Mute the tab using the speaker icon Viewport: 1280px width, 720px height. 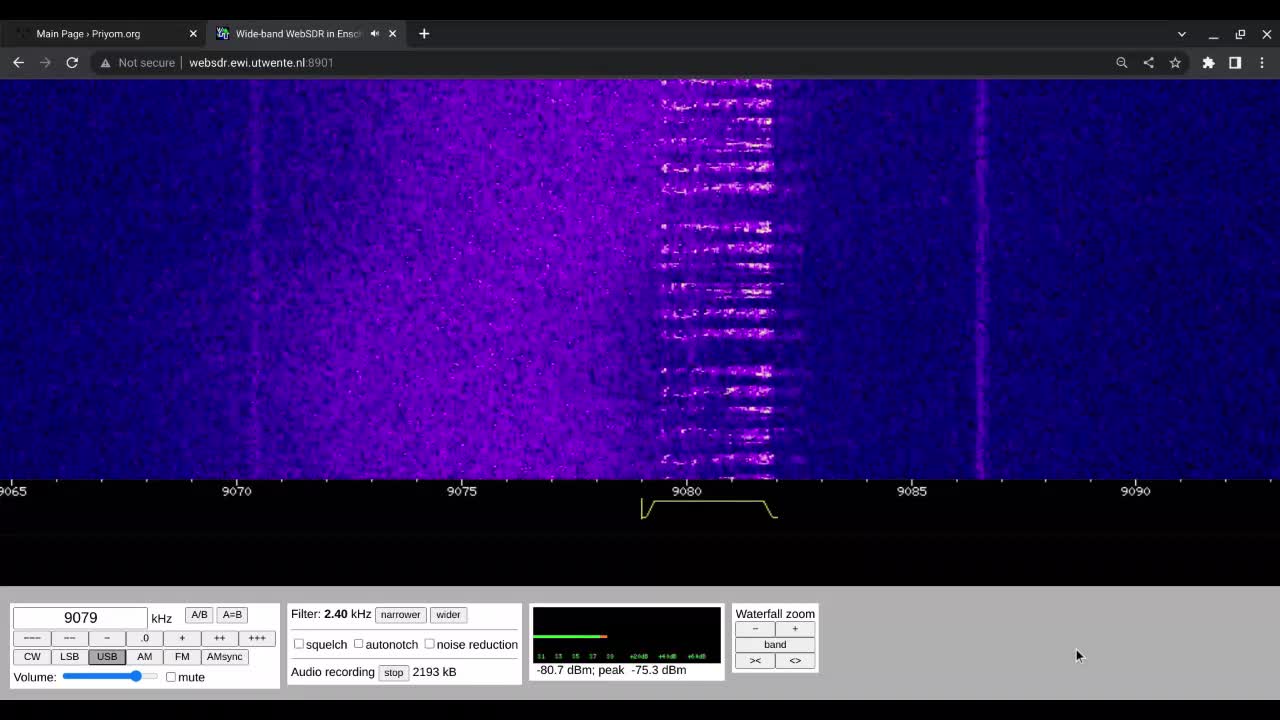pyautogui.click(x=375, y=33)
